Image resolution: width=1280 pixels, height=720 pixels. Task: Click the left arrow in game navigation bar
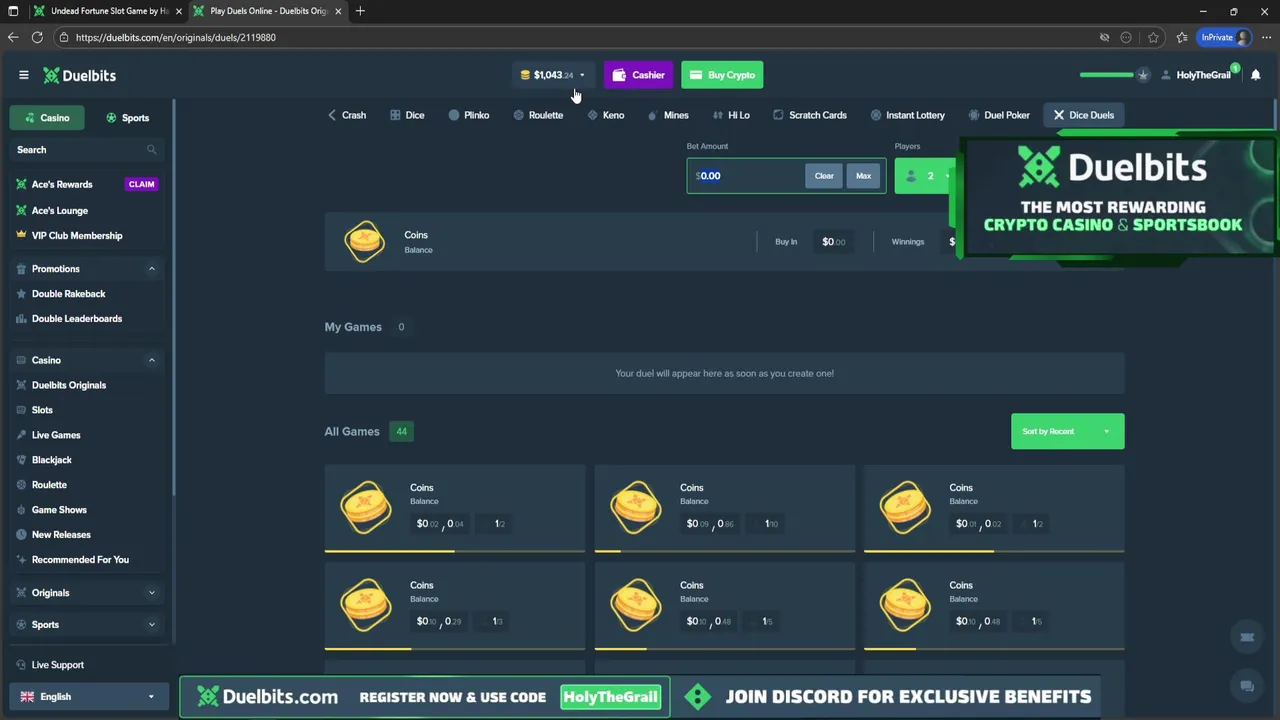(x=332, y=115)
